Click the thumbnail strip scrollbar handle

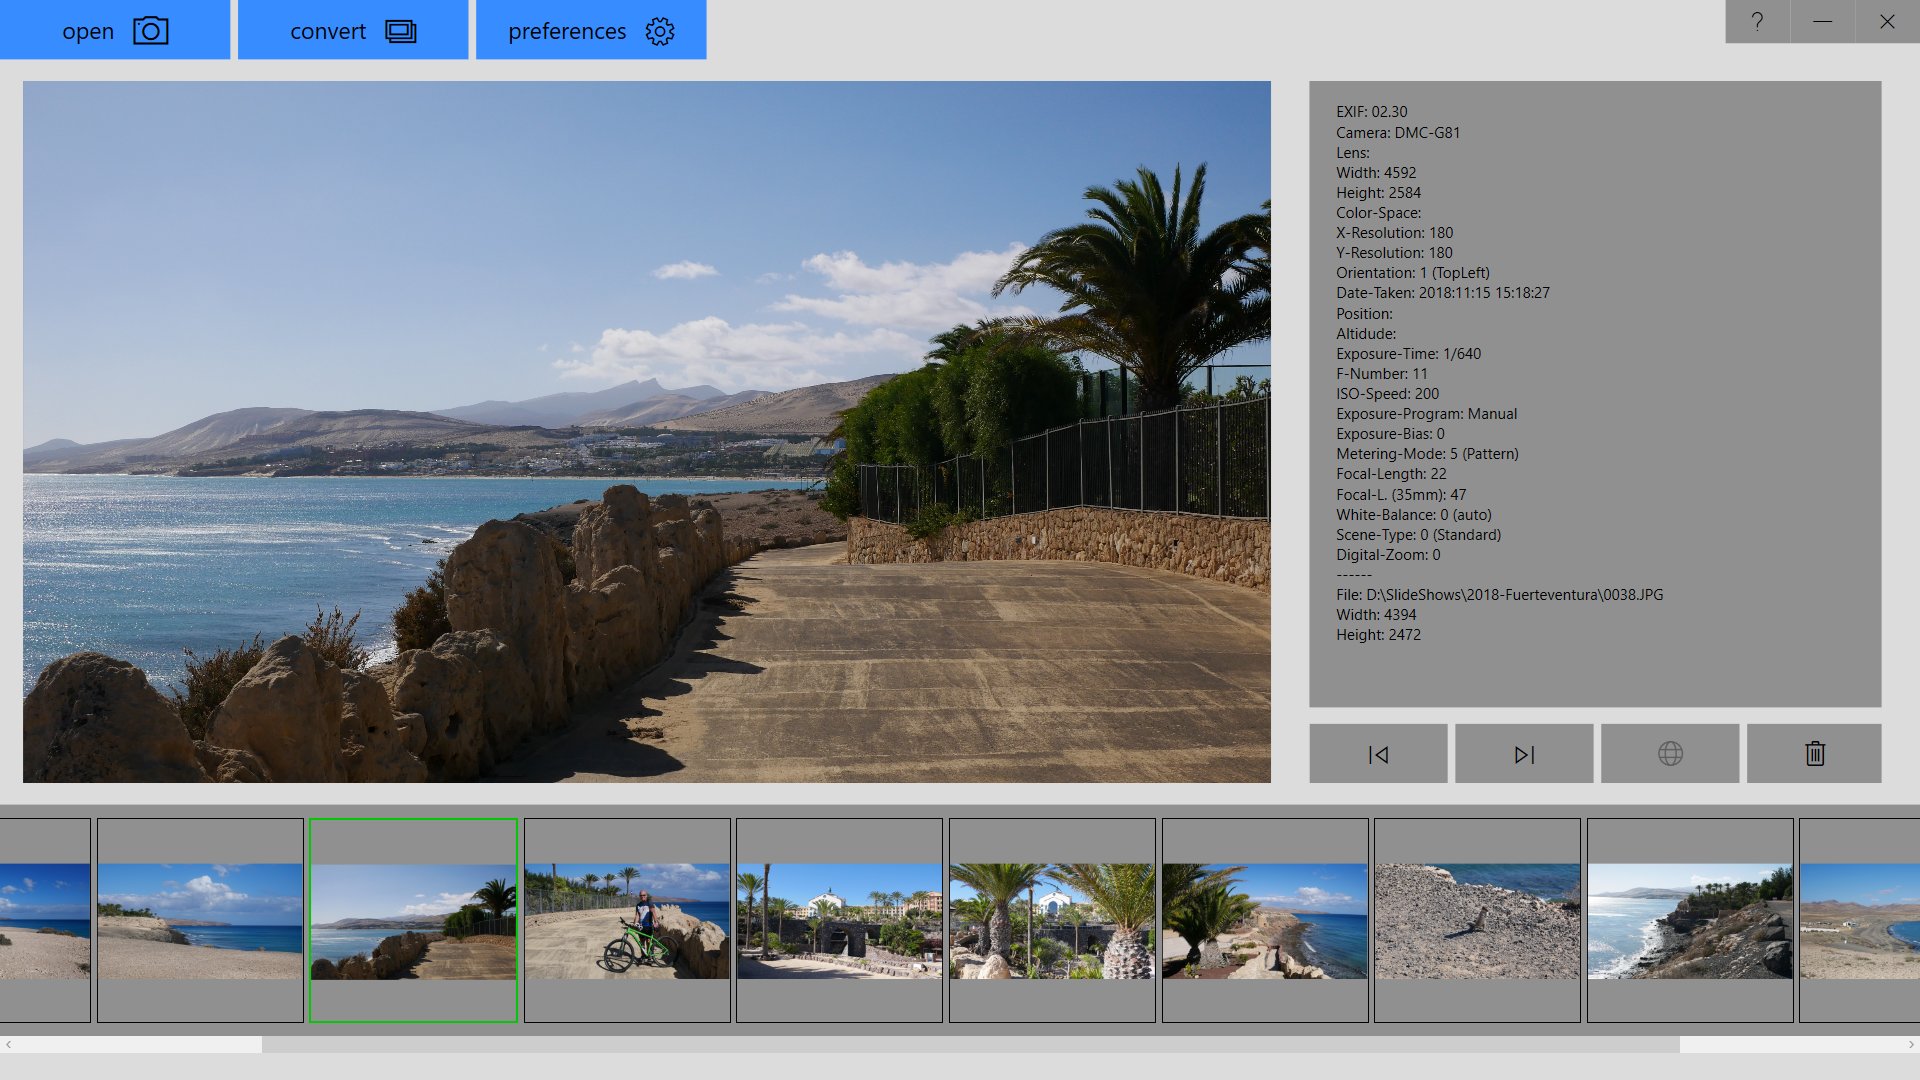970,1044
